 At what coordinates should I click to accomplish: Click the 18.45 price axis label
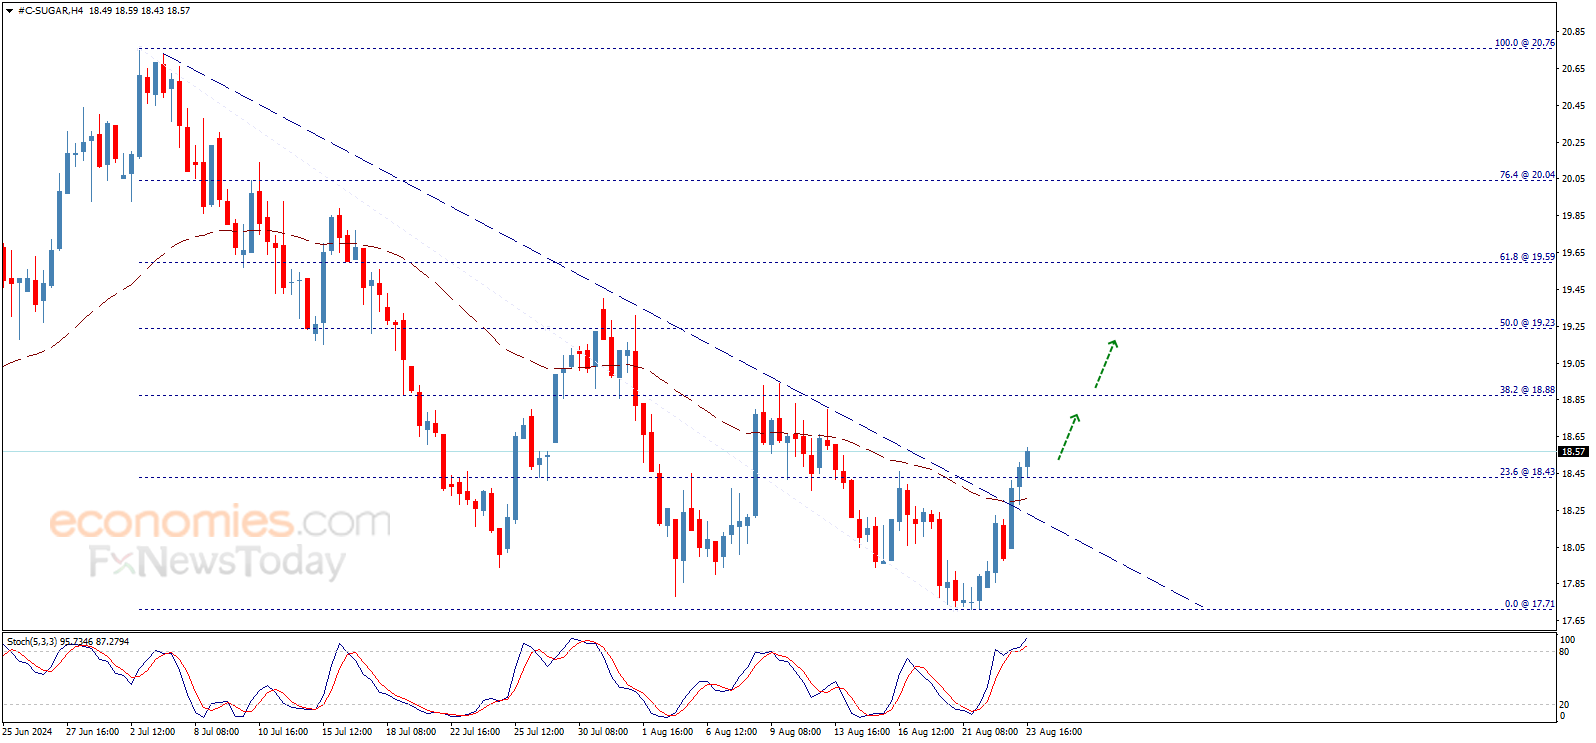(1573, 474)
